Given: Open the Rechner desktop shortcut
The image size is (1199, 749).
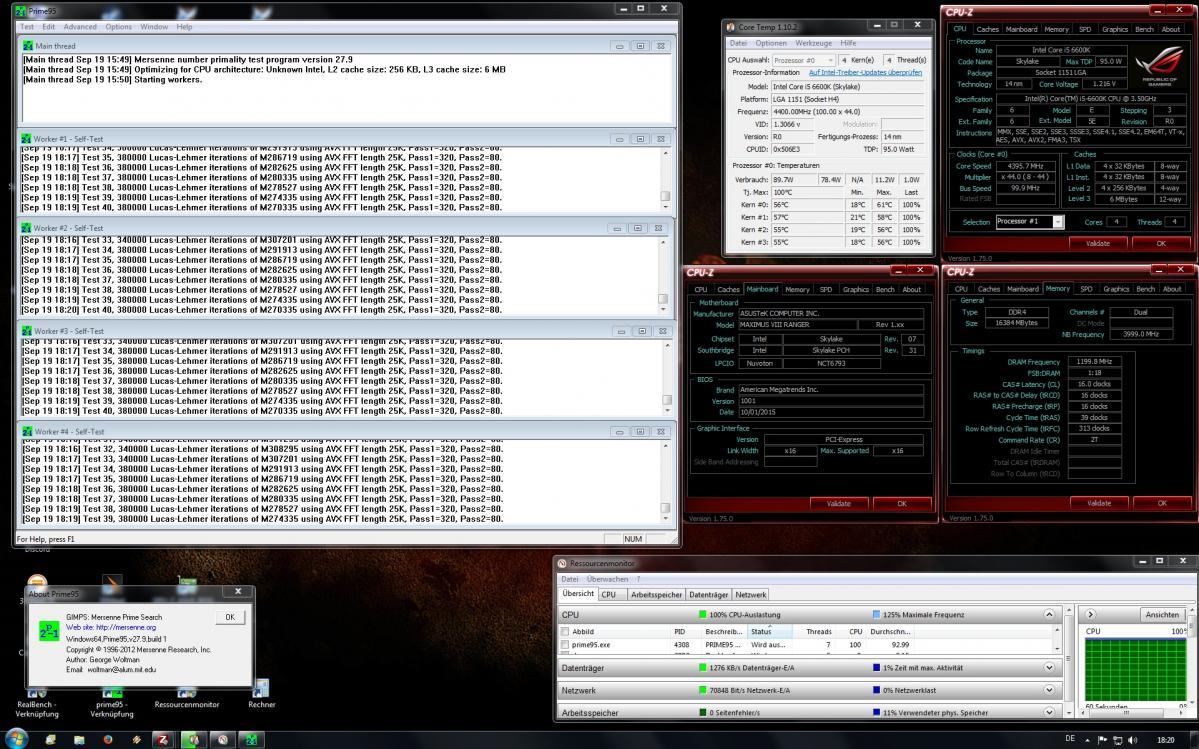Looking at the screenshot, I should coord(262,694).
